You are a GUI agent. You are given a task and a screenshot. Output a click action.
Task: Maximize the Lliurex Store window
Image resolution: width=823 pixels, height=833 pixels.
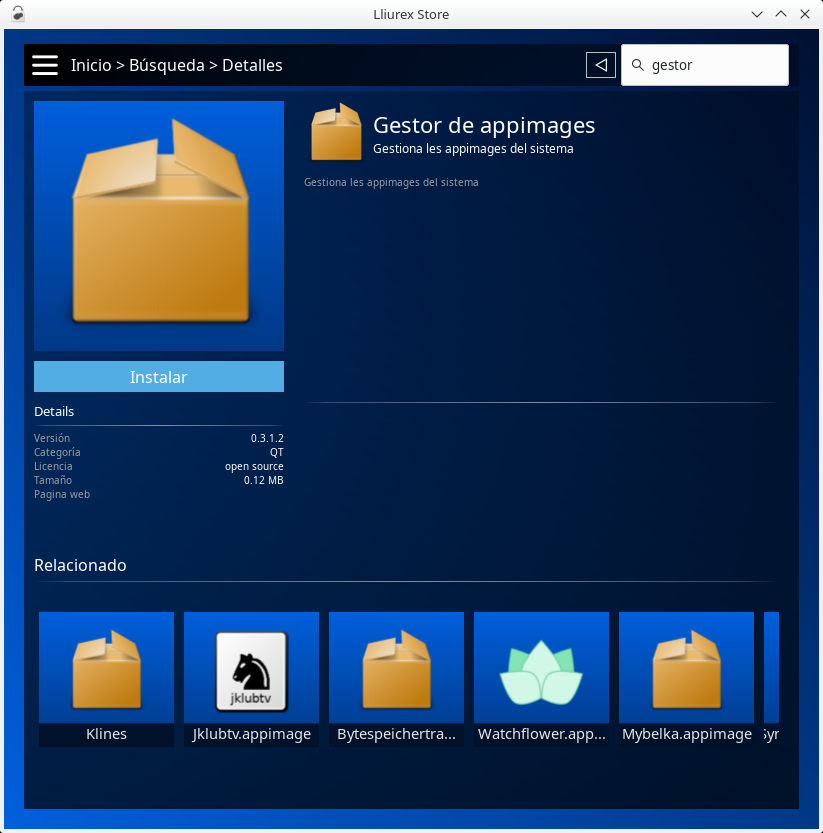[x=780, y=14]
